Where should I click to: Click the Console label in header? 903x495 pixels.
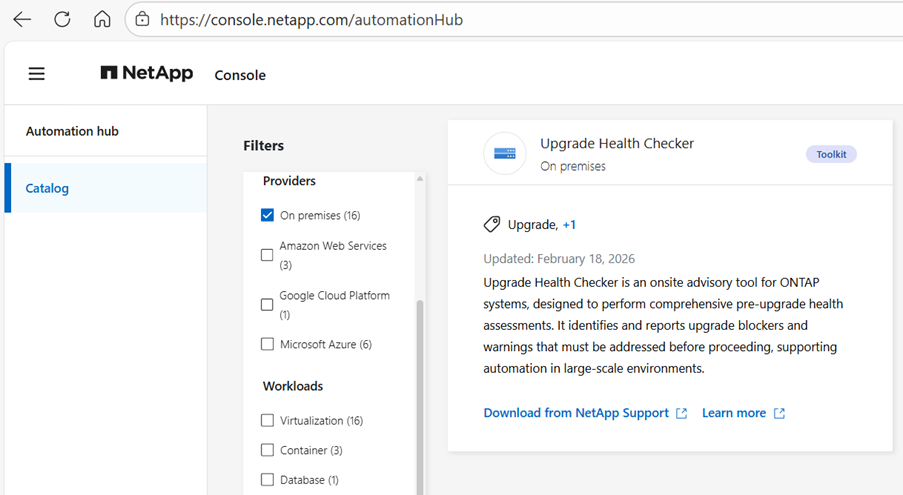(x=240, y=75)
